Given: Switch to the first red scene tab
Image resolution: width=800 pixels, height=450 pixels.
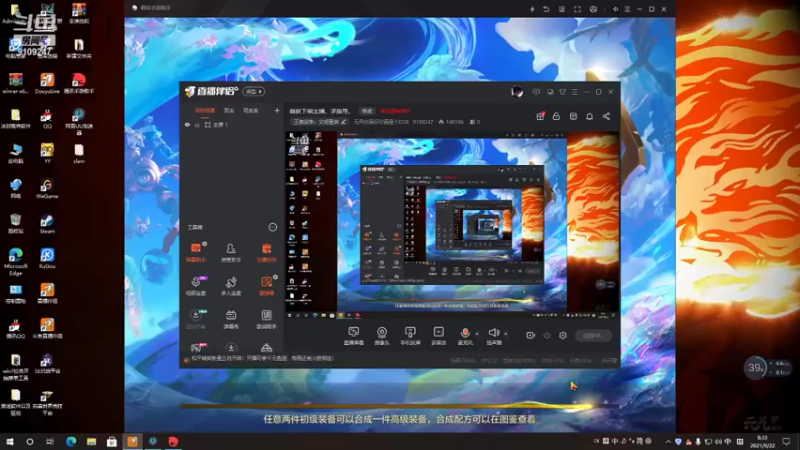Looking at the screenshot, I should (x=205, y=110).
